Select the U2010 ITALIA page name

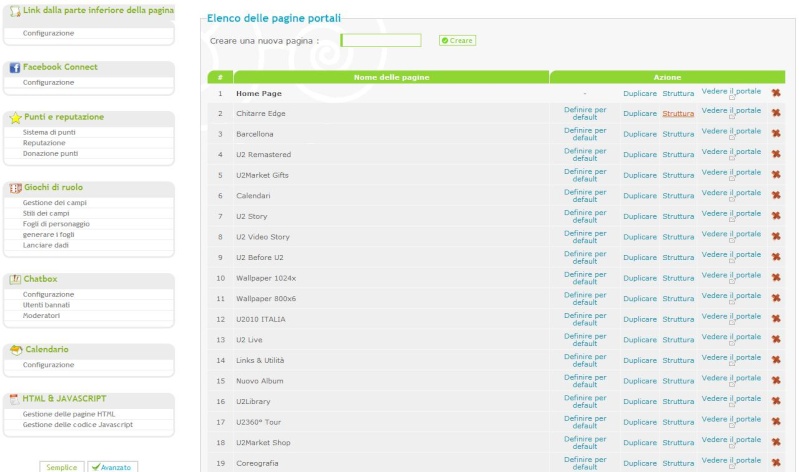[x=260, y=319]
